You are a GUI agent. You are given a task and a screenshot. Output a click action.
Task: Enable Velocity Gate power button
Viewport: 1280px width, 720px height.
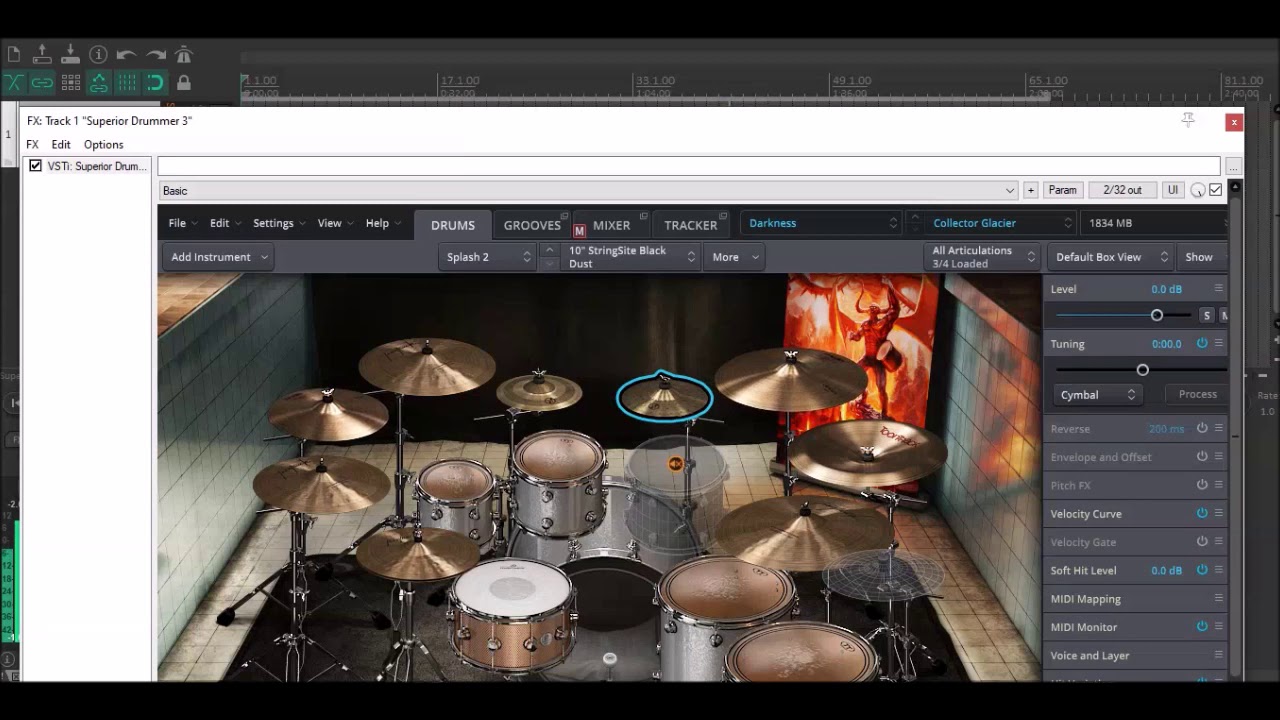(1202, 541)
